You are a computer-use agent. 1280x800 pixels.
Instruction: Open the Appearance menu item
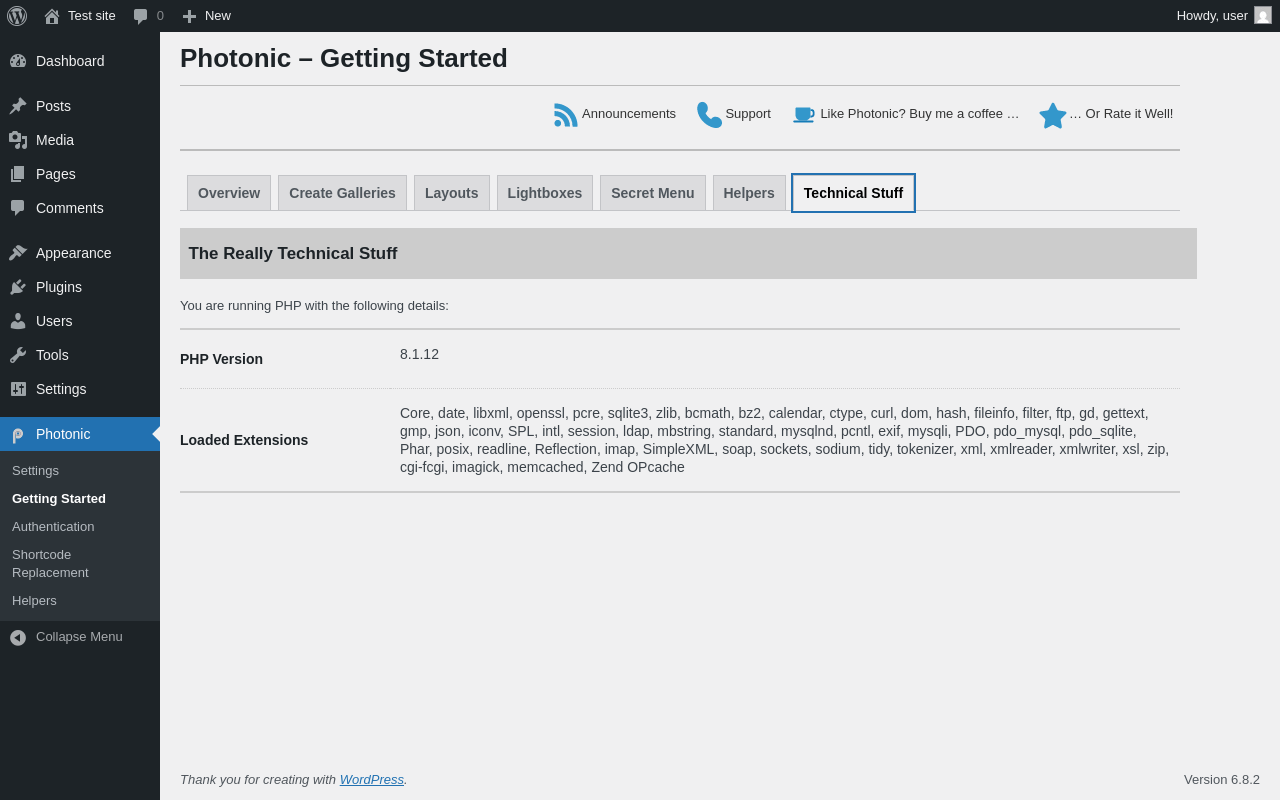click(74, 253)
